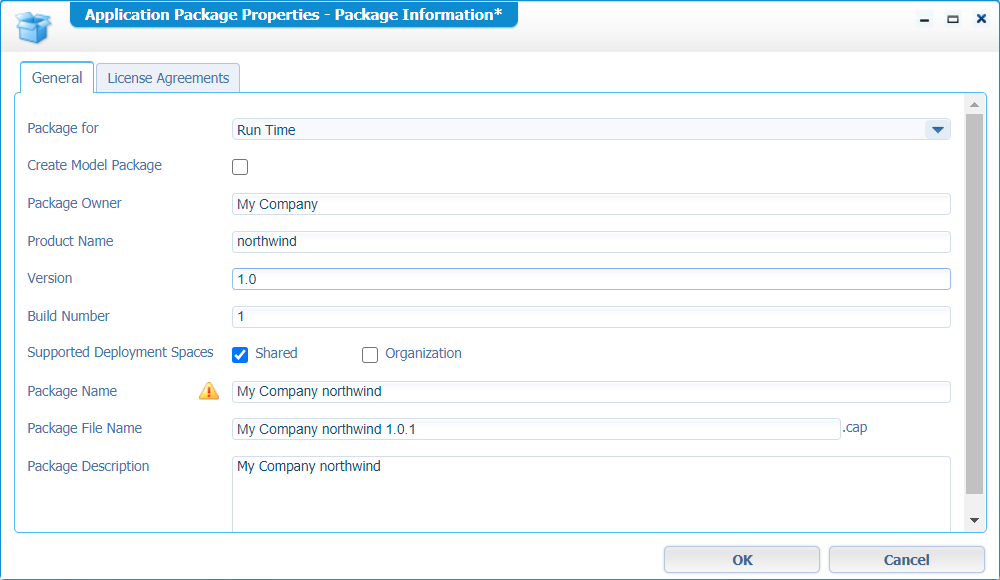Click the vertical scrollbar thumb
The height and width of the screenshot is (580, 1000).
point(974,300)
